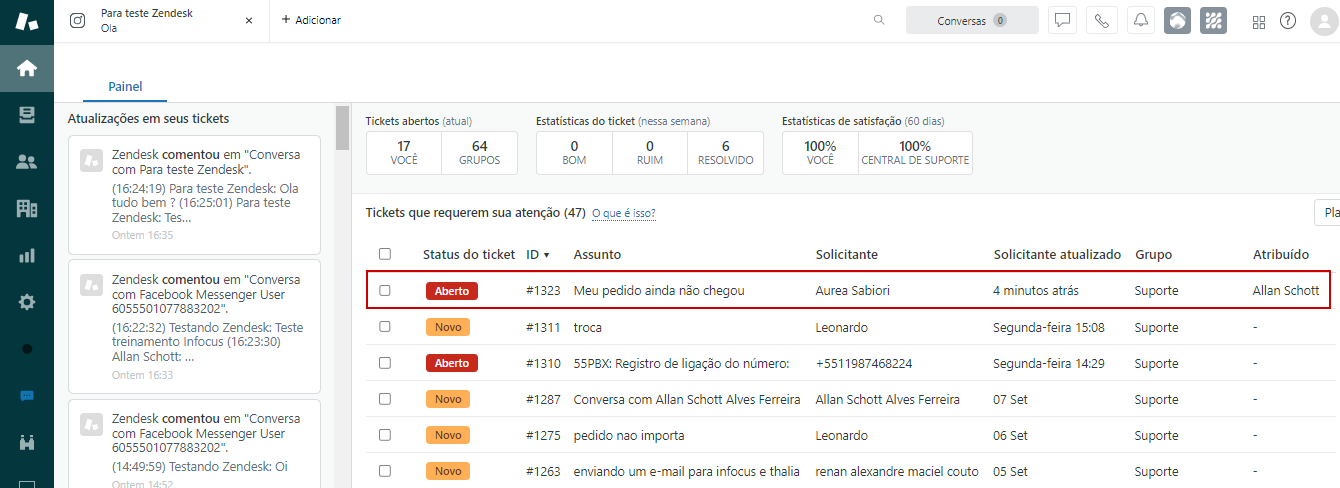Select the checkbox for ticket #1311
Viewport: 1340px width, 488px height.
tap(385, 328)
